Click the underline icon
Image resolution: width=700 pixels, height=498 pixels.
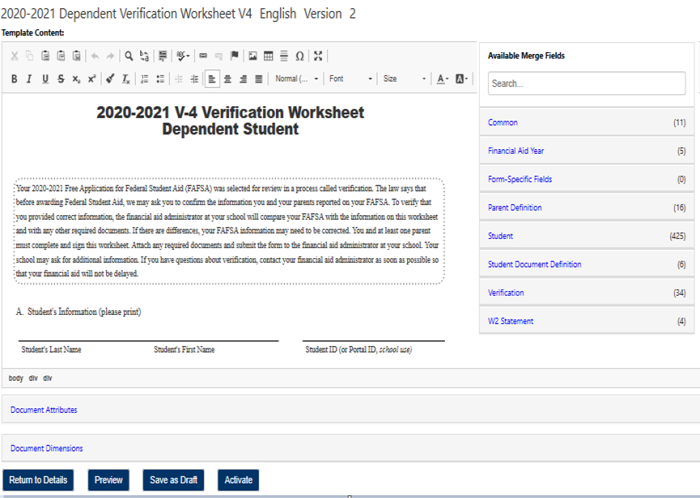coord(46,79)
